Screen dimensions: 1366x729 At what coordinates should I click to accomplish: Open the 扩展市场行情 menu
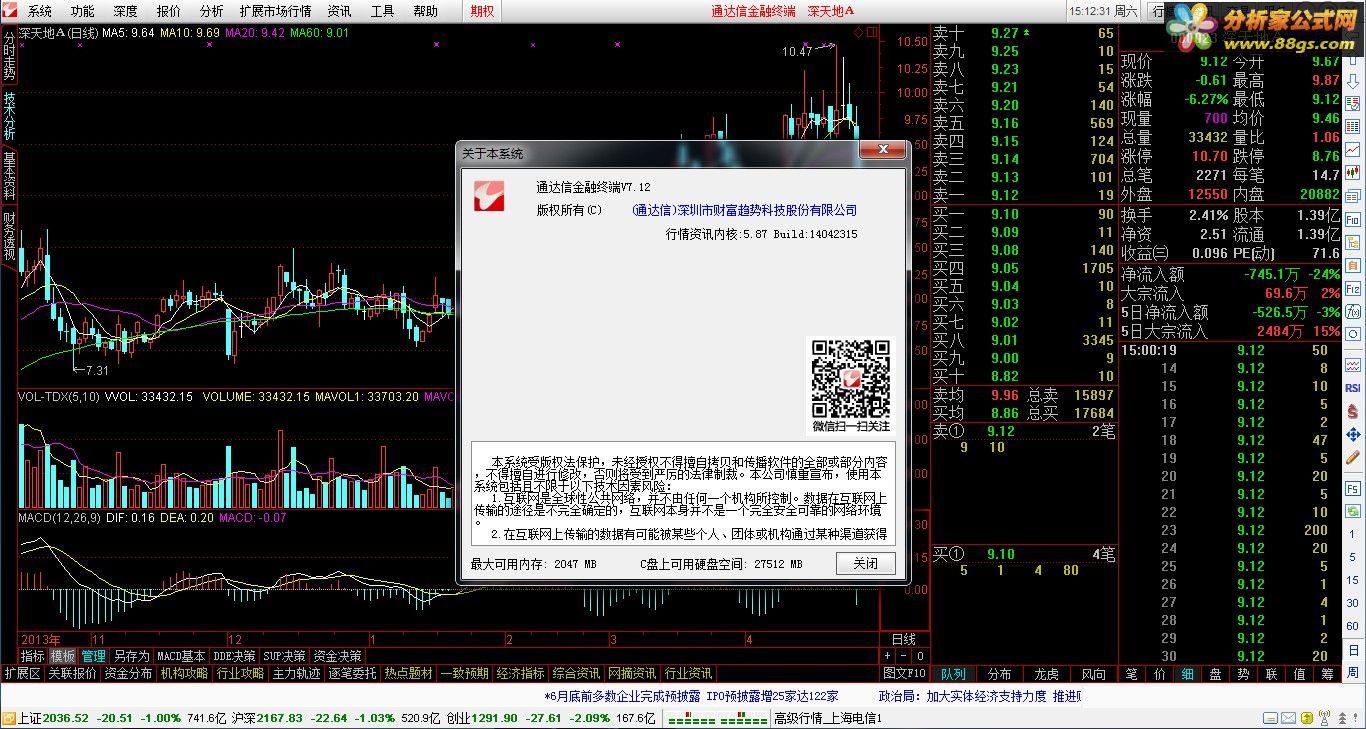coord(275,11)
